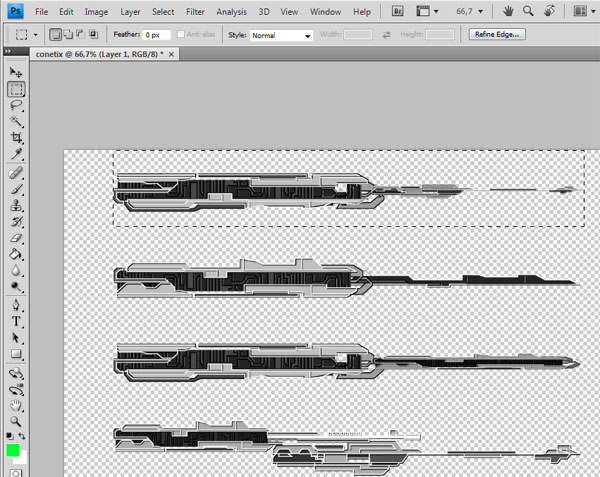
Task: Select the Zoom tool in toolbox
Action: pos(16,421)
